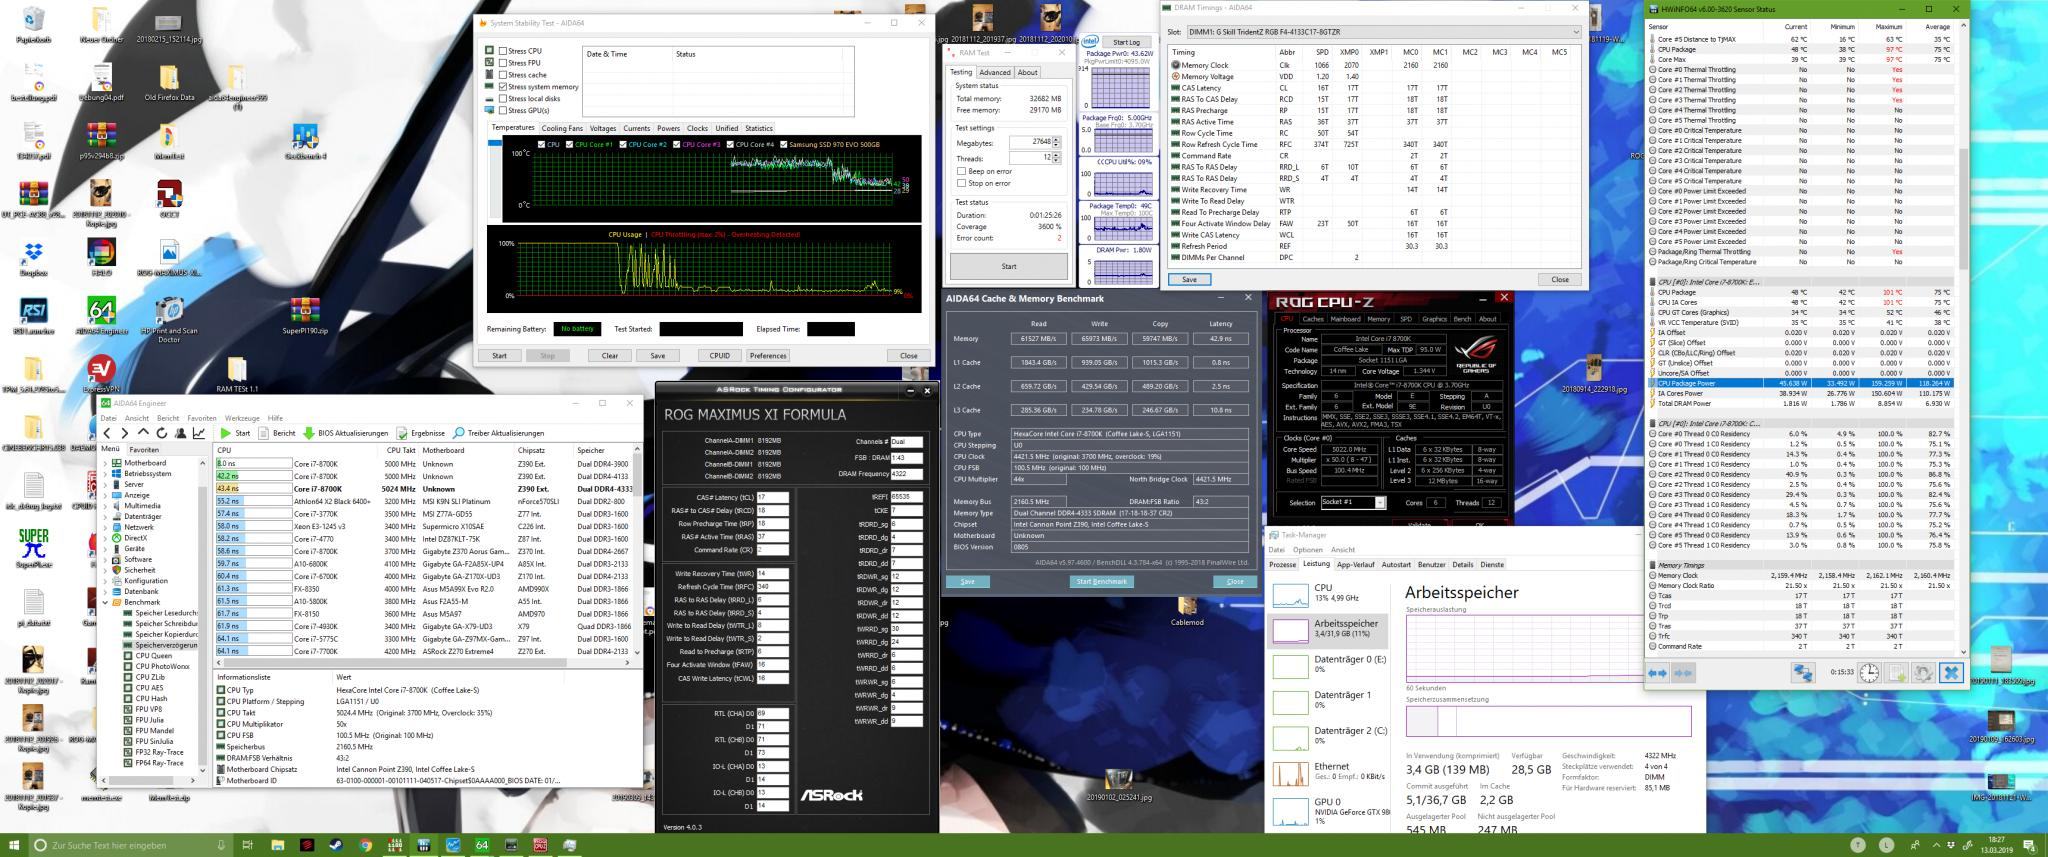Expand the Software tree node

point(106,559)
